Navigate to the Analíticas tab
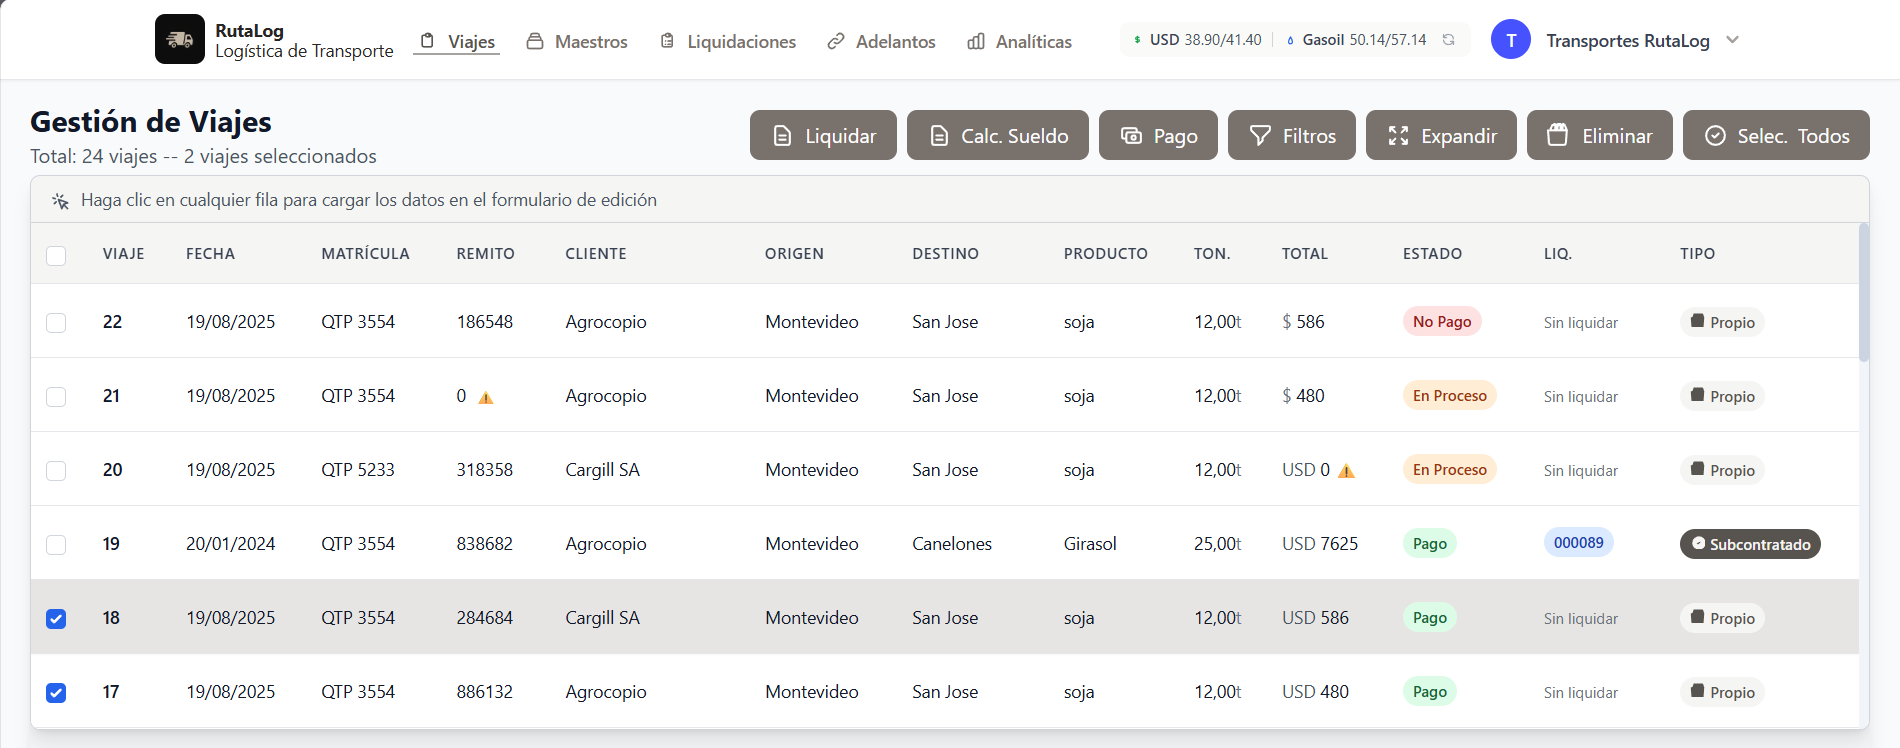The image size is (1900, 748). pyautogui.click(x=1019, y=41)
